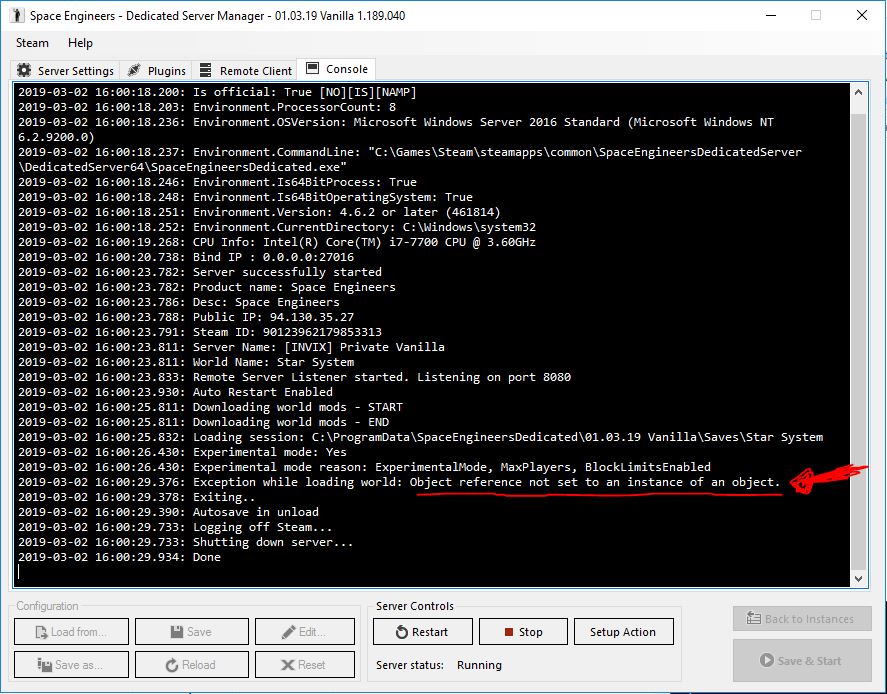Viewport: 887px width, 694px height.
Task: Reload the configuration
Action: [x=190, y=665]
